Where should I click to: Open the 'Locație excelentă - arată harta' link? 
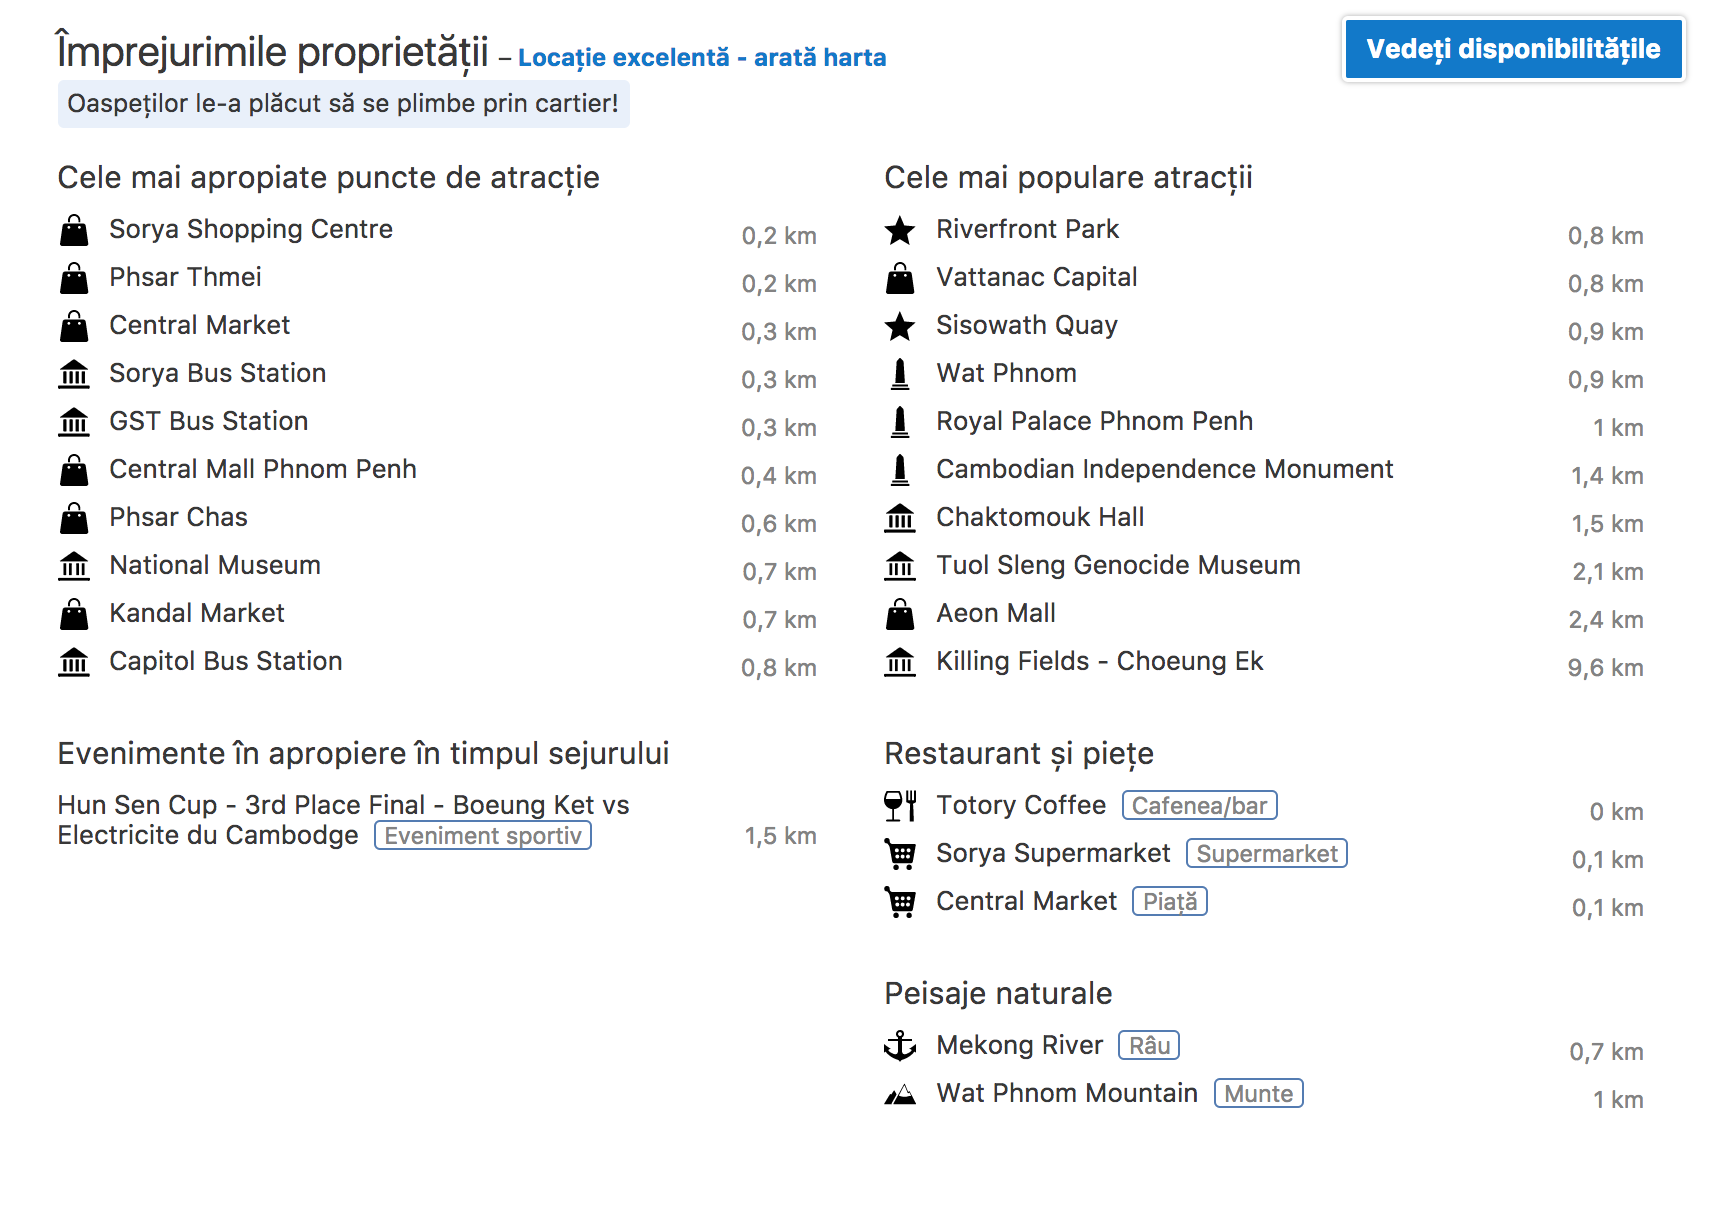click(701, 58)
